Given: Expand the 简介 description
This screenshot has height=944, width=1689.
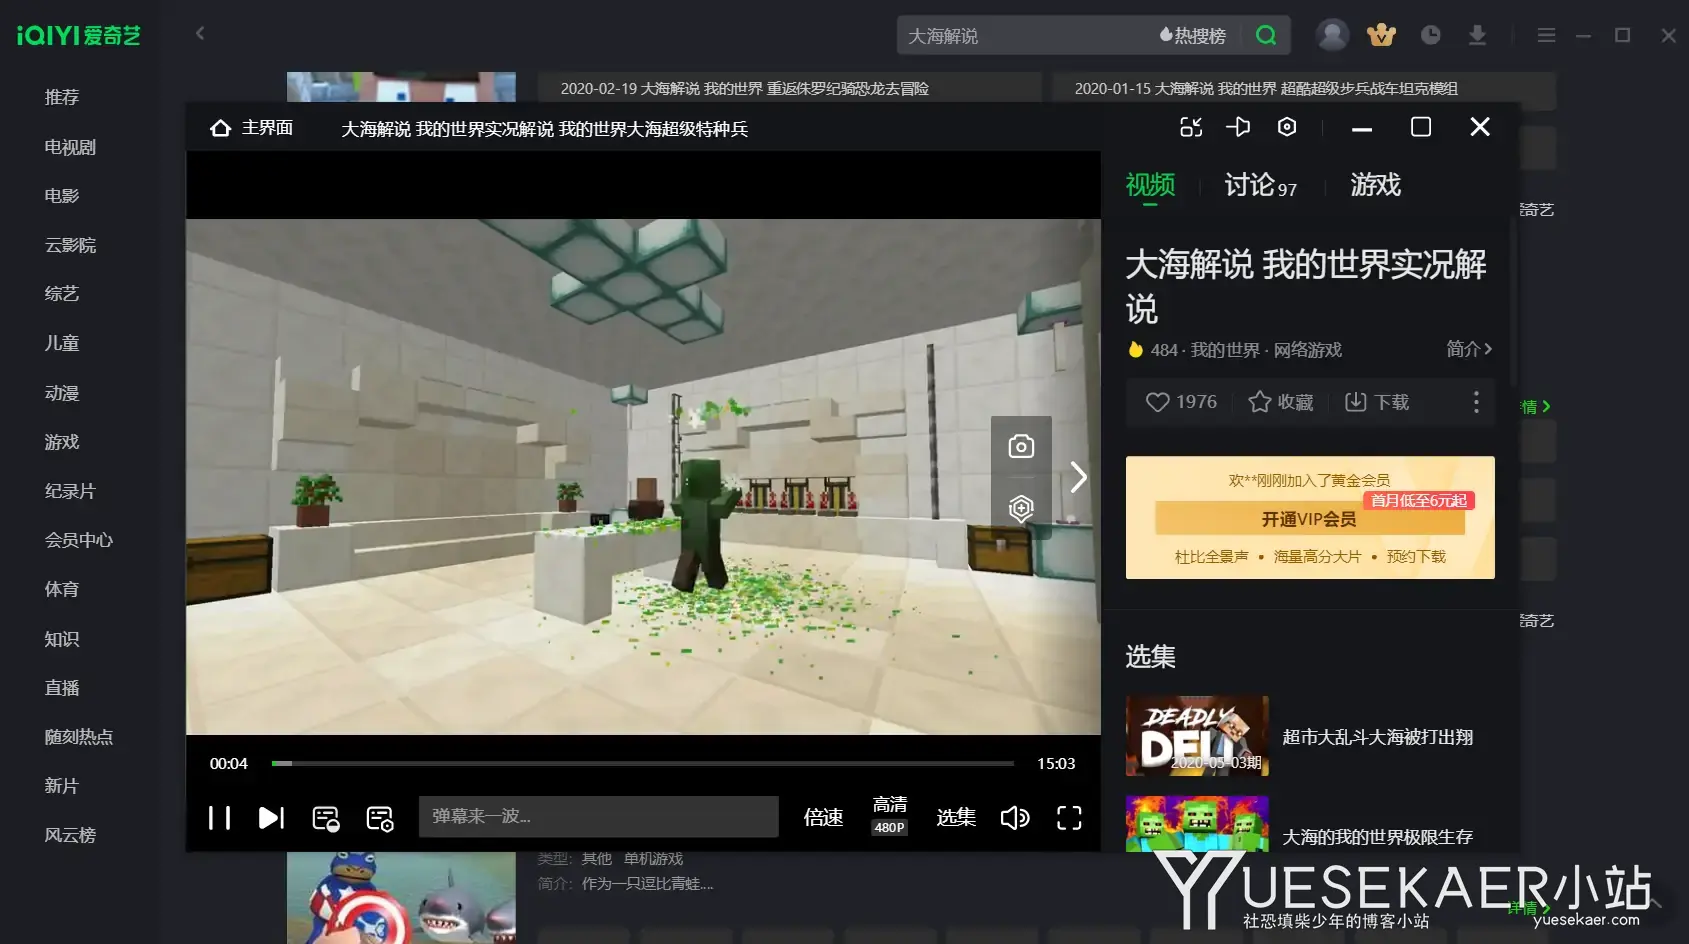Looking at the screenshot, I should pos(1469,348).
